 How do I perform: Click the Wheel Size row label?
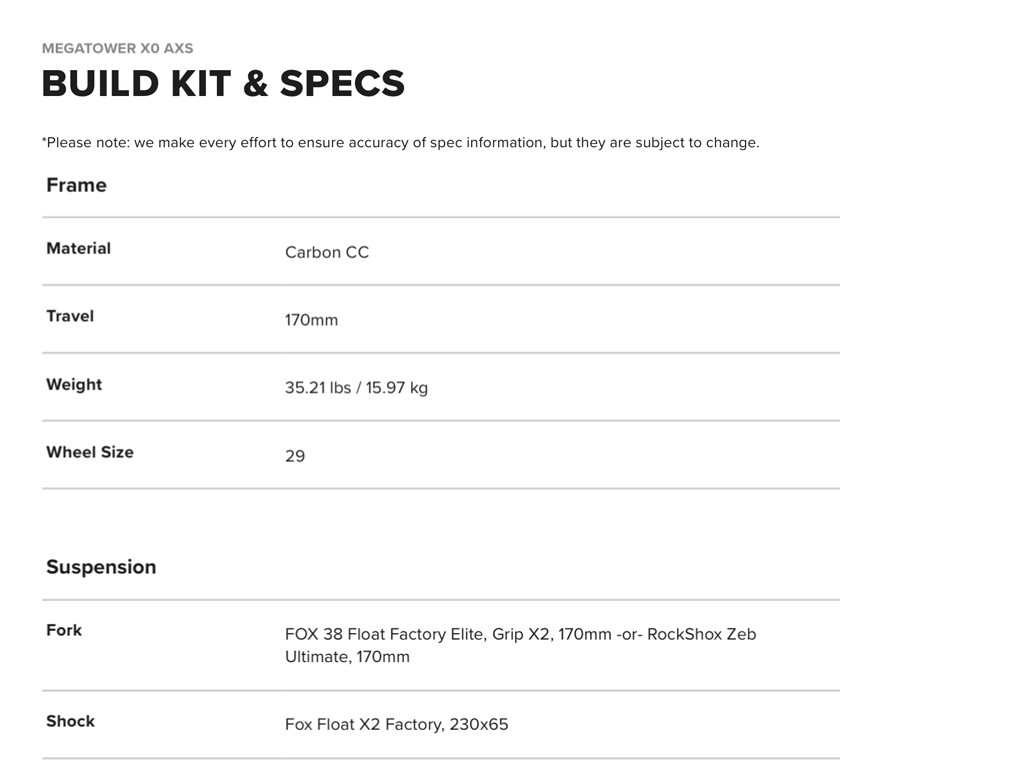[x=90, y=452]
